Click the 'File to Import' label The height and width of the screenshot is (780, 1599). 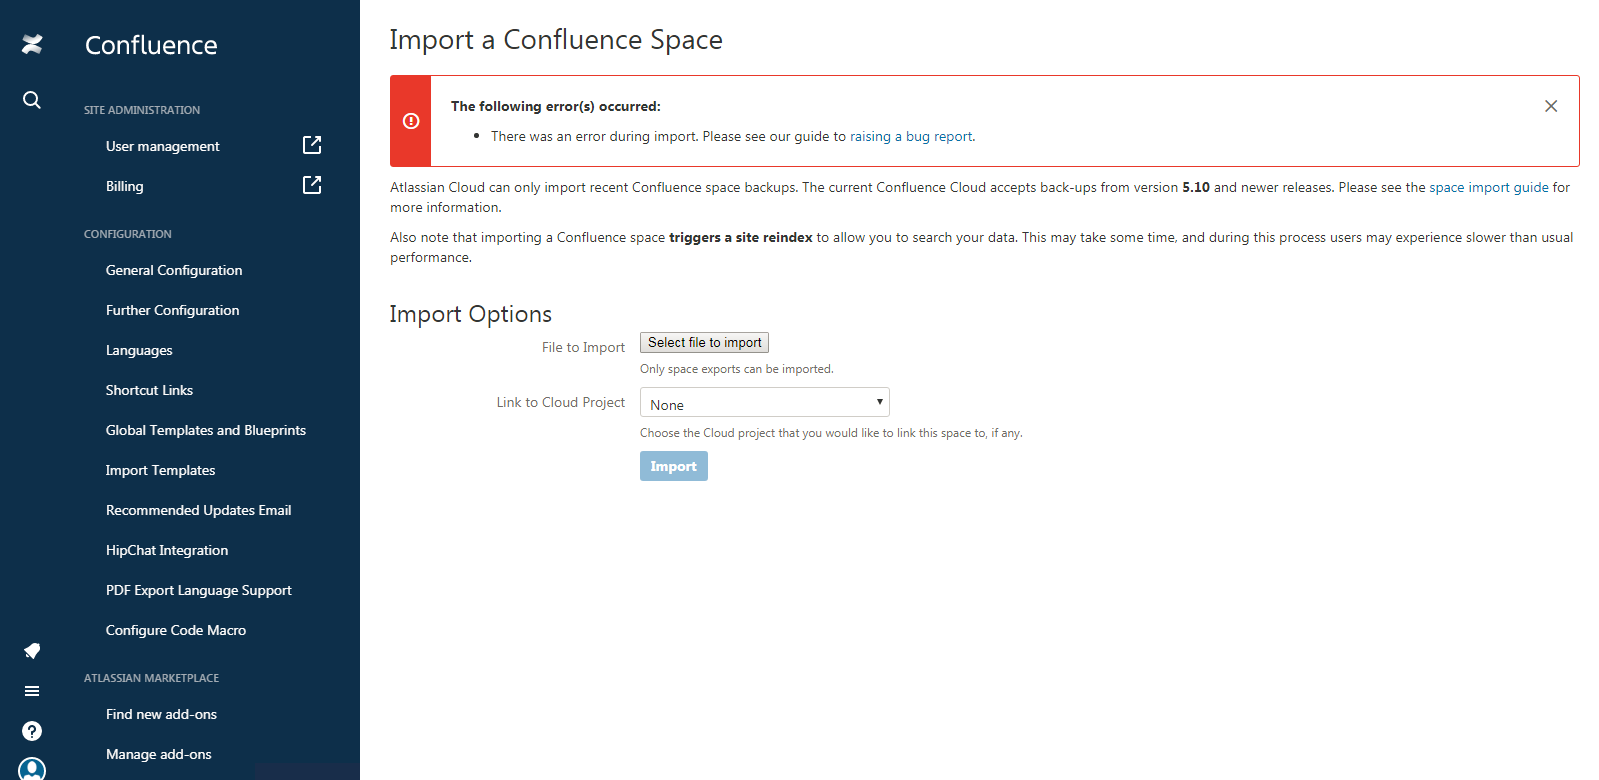point(583,347)
